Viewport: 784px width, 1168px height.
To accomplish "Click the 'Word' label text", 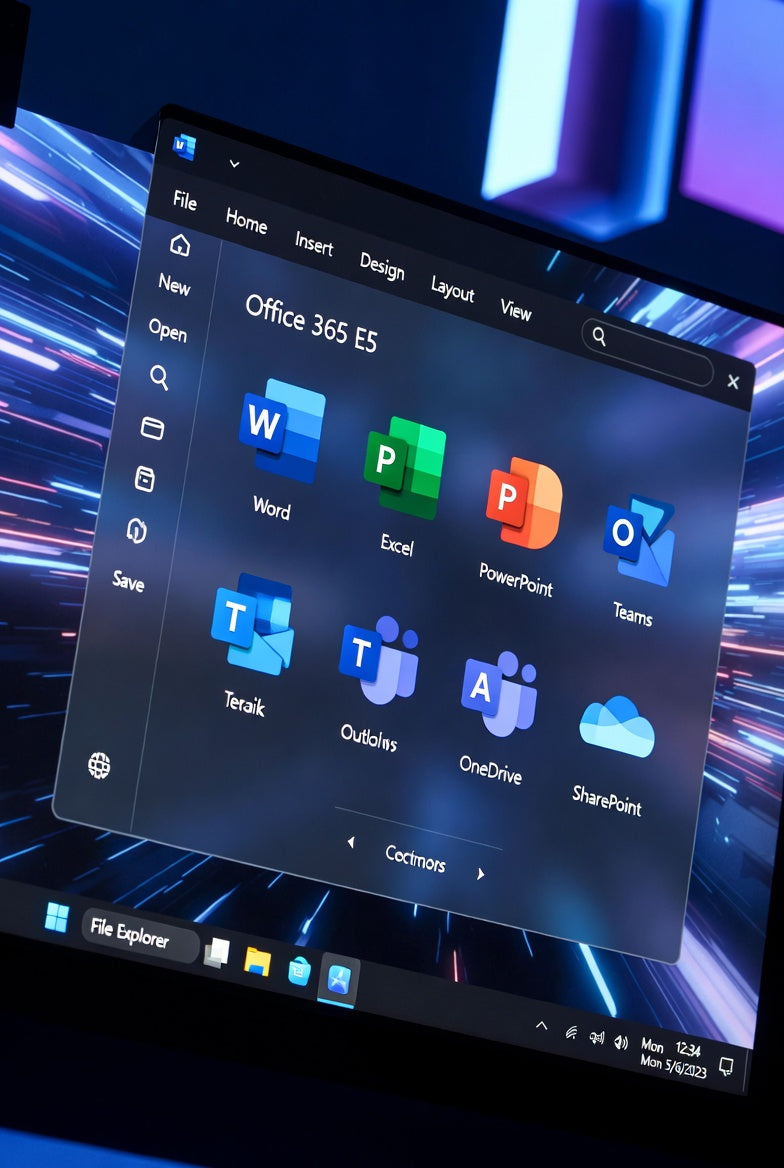I will tap(271, 508).
